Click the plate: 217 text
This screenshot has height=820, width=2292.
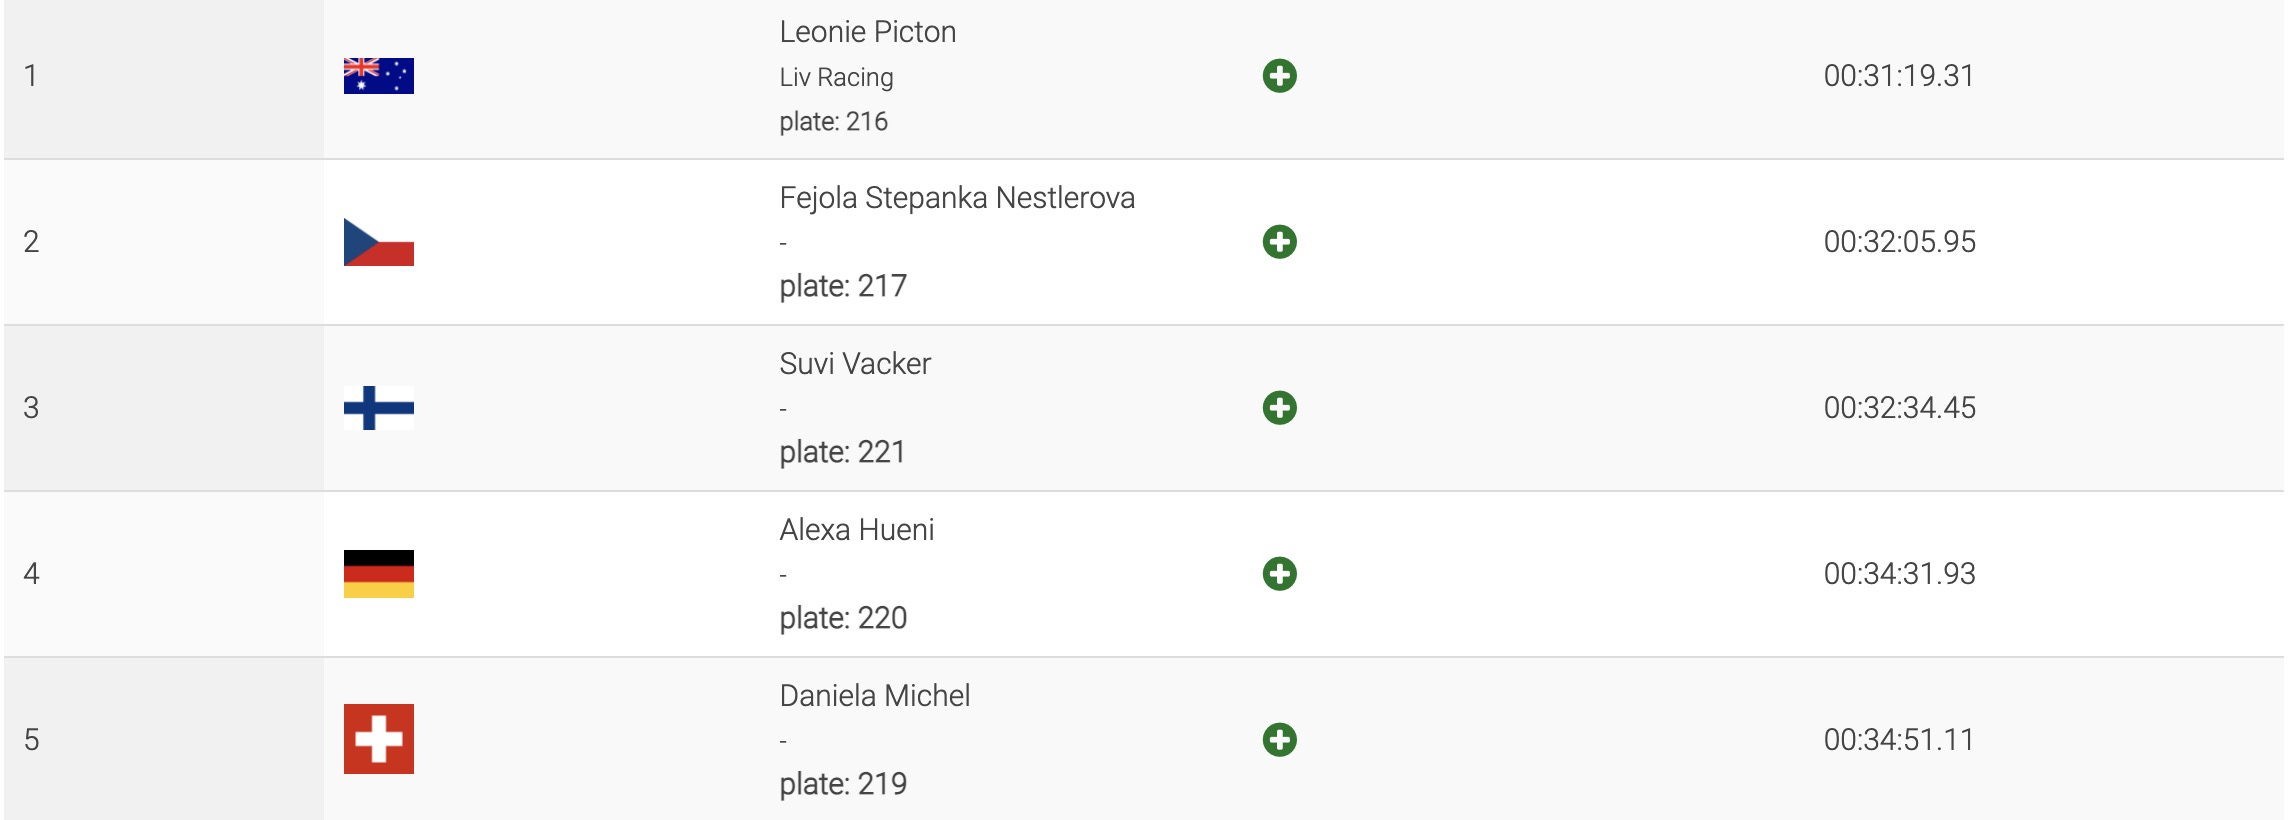tap(842, 286)
